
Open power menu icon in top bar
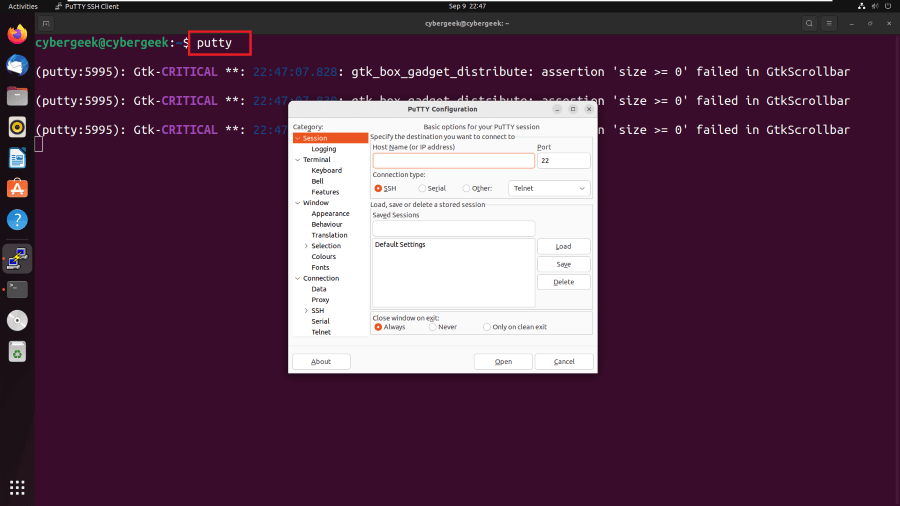[888, 6]
